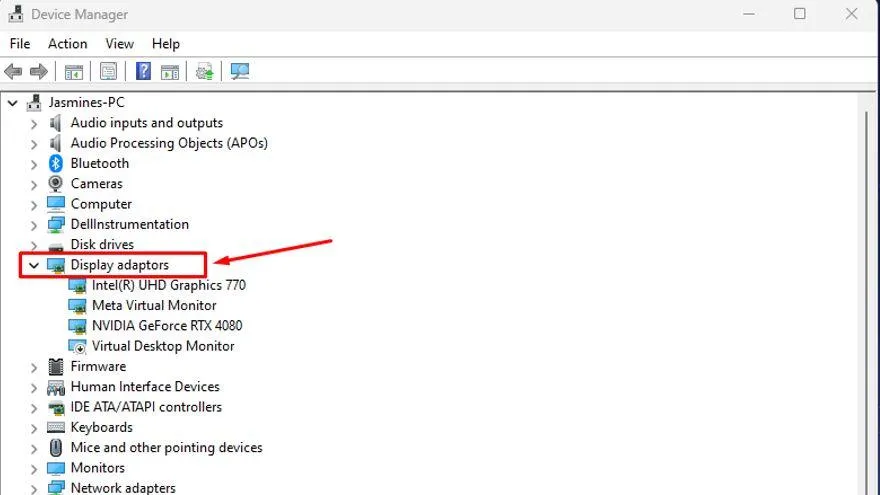Select the Jasmines-PC computer icon
The width and height of the screenshot is (880, 495).
click(34, 103)
